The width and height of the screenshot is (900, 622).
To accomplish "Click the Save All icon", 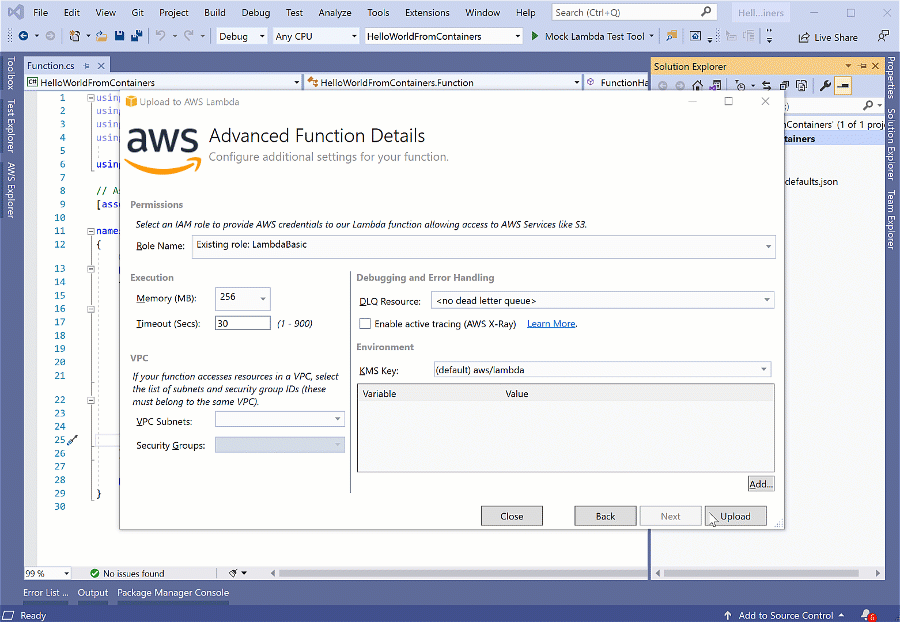I will click(x=137, y=36).
